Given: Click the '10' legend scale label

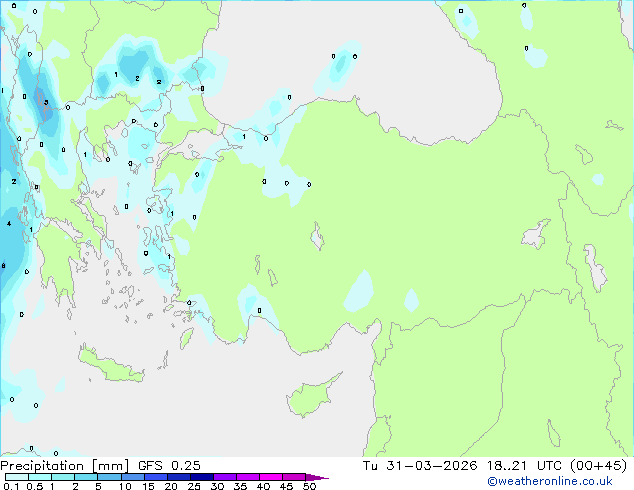Looking at the screenshot, I should 125,486.
